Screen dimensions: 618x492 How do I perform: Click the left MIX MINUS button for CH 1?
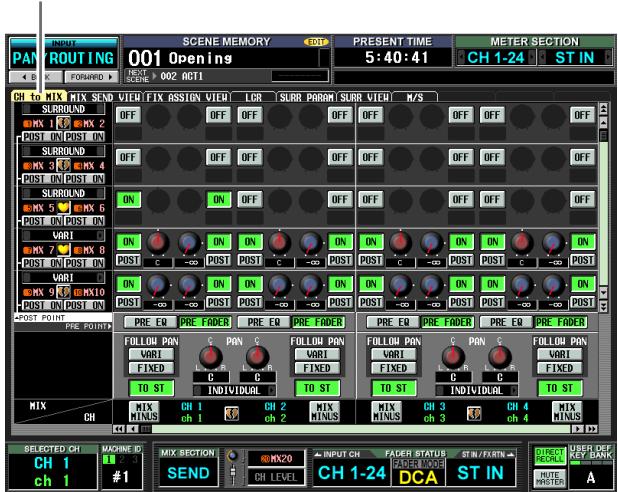pyautogui.click(x=144, y=412)
